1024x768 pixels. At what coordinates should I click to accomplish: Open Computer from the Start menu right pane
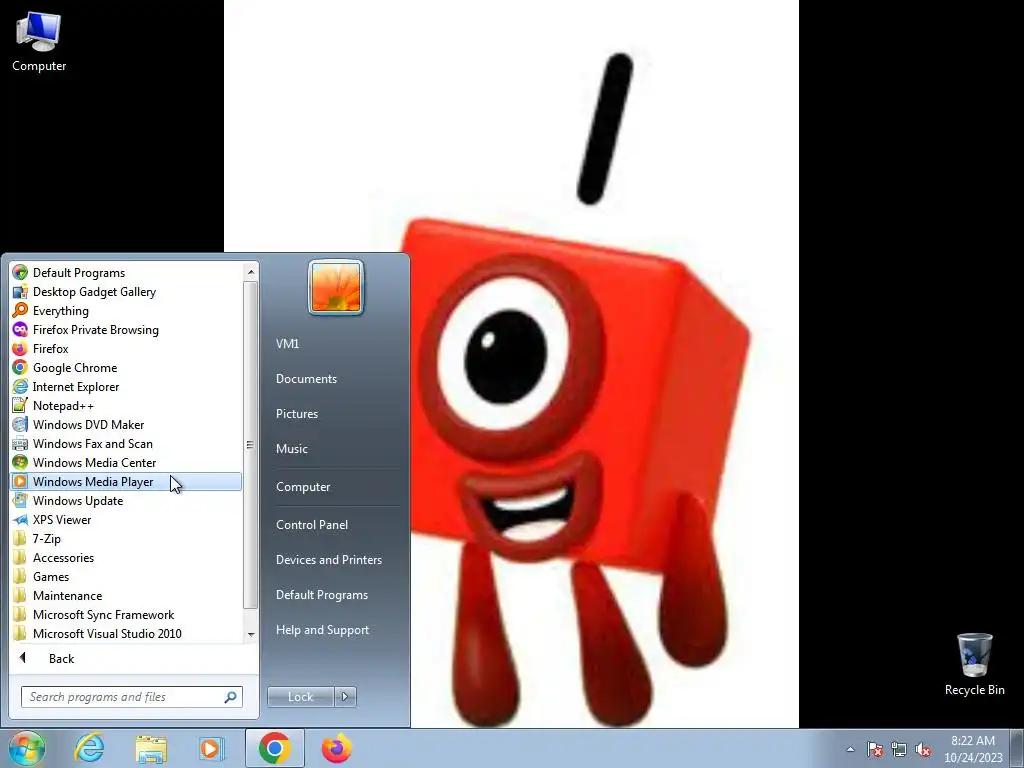(x=334, y=487)
